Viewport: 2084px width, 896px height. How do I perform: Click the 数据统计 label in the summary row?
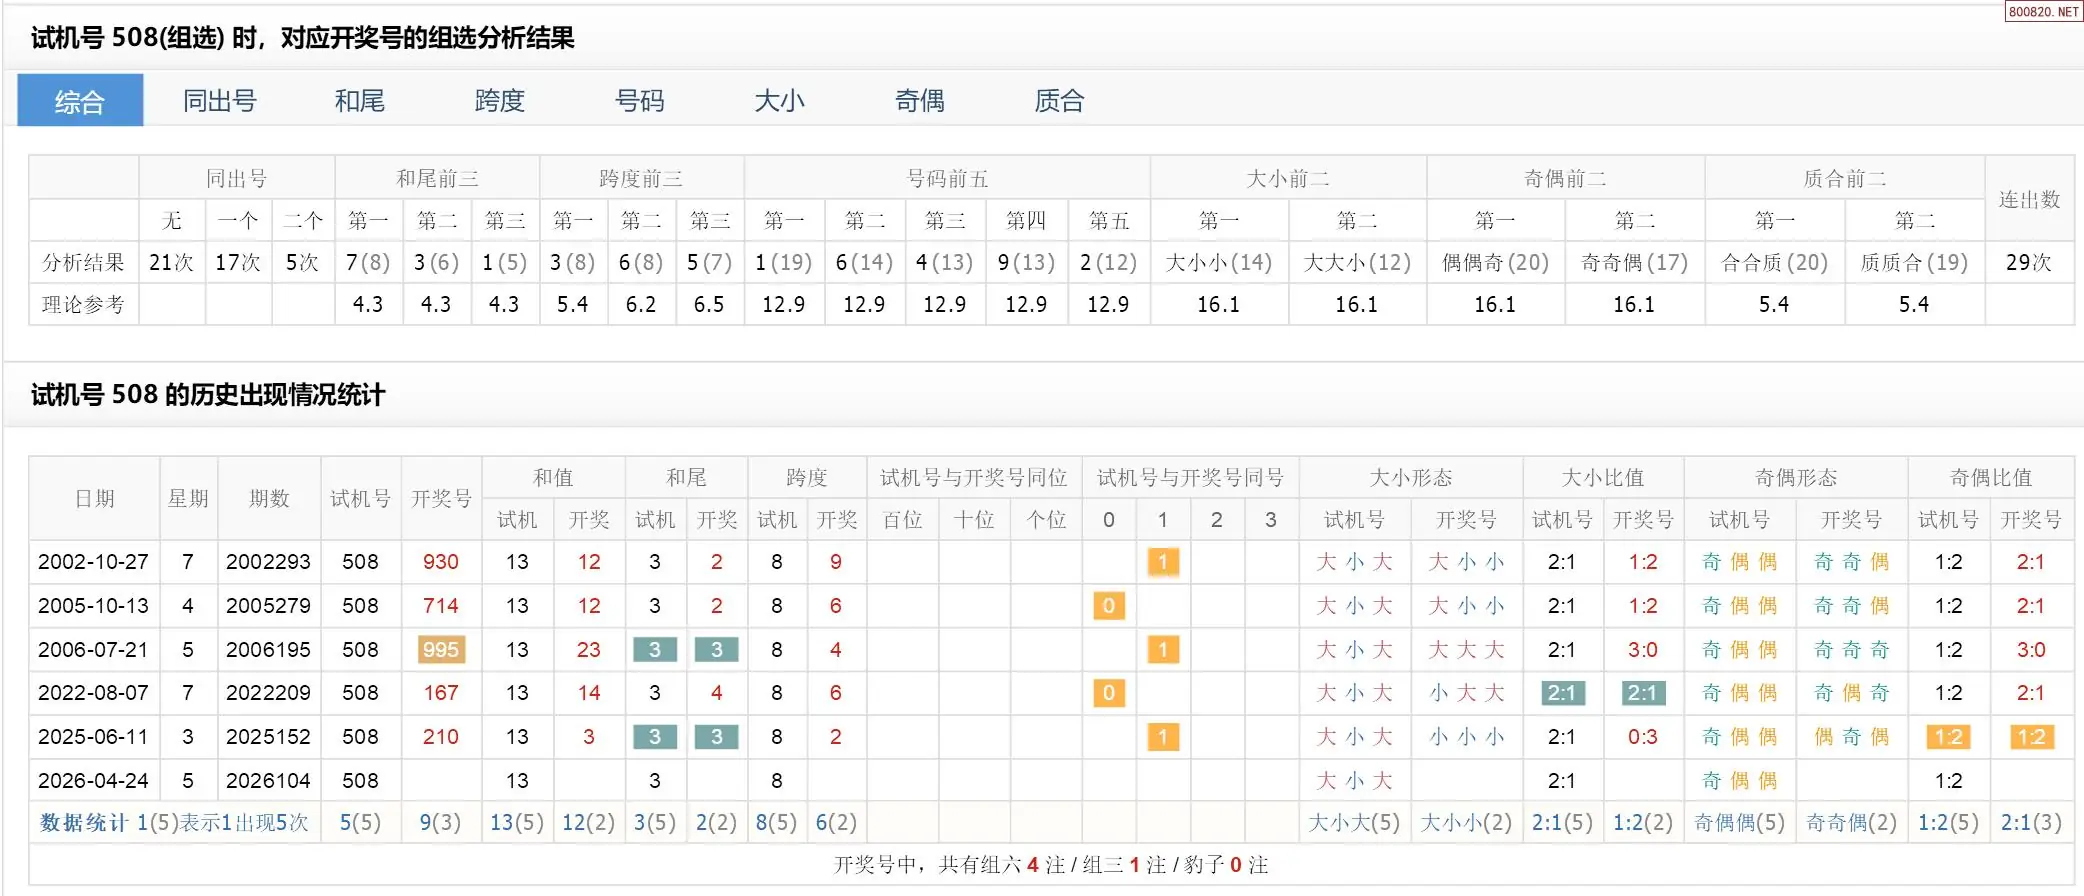pyautogui.click(x=84, y=823)
